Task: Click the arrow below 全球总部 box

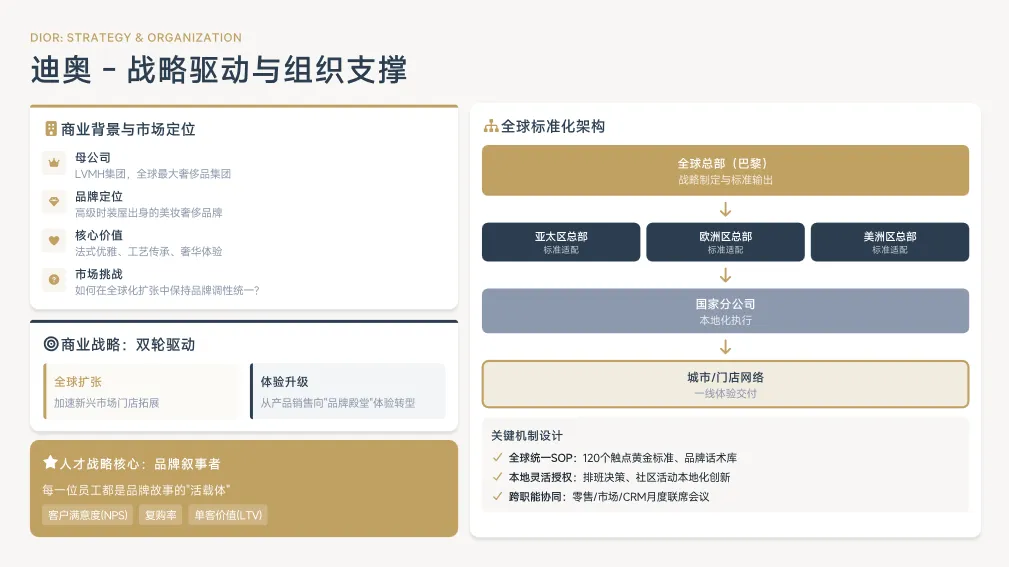Action: tap(725, 210)
